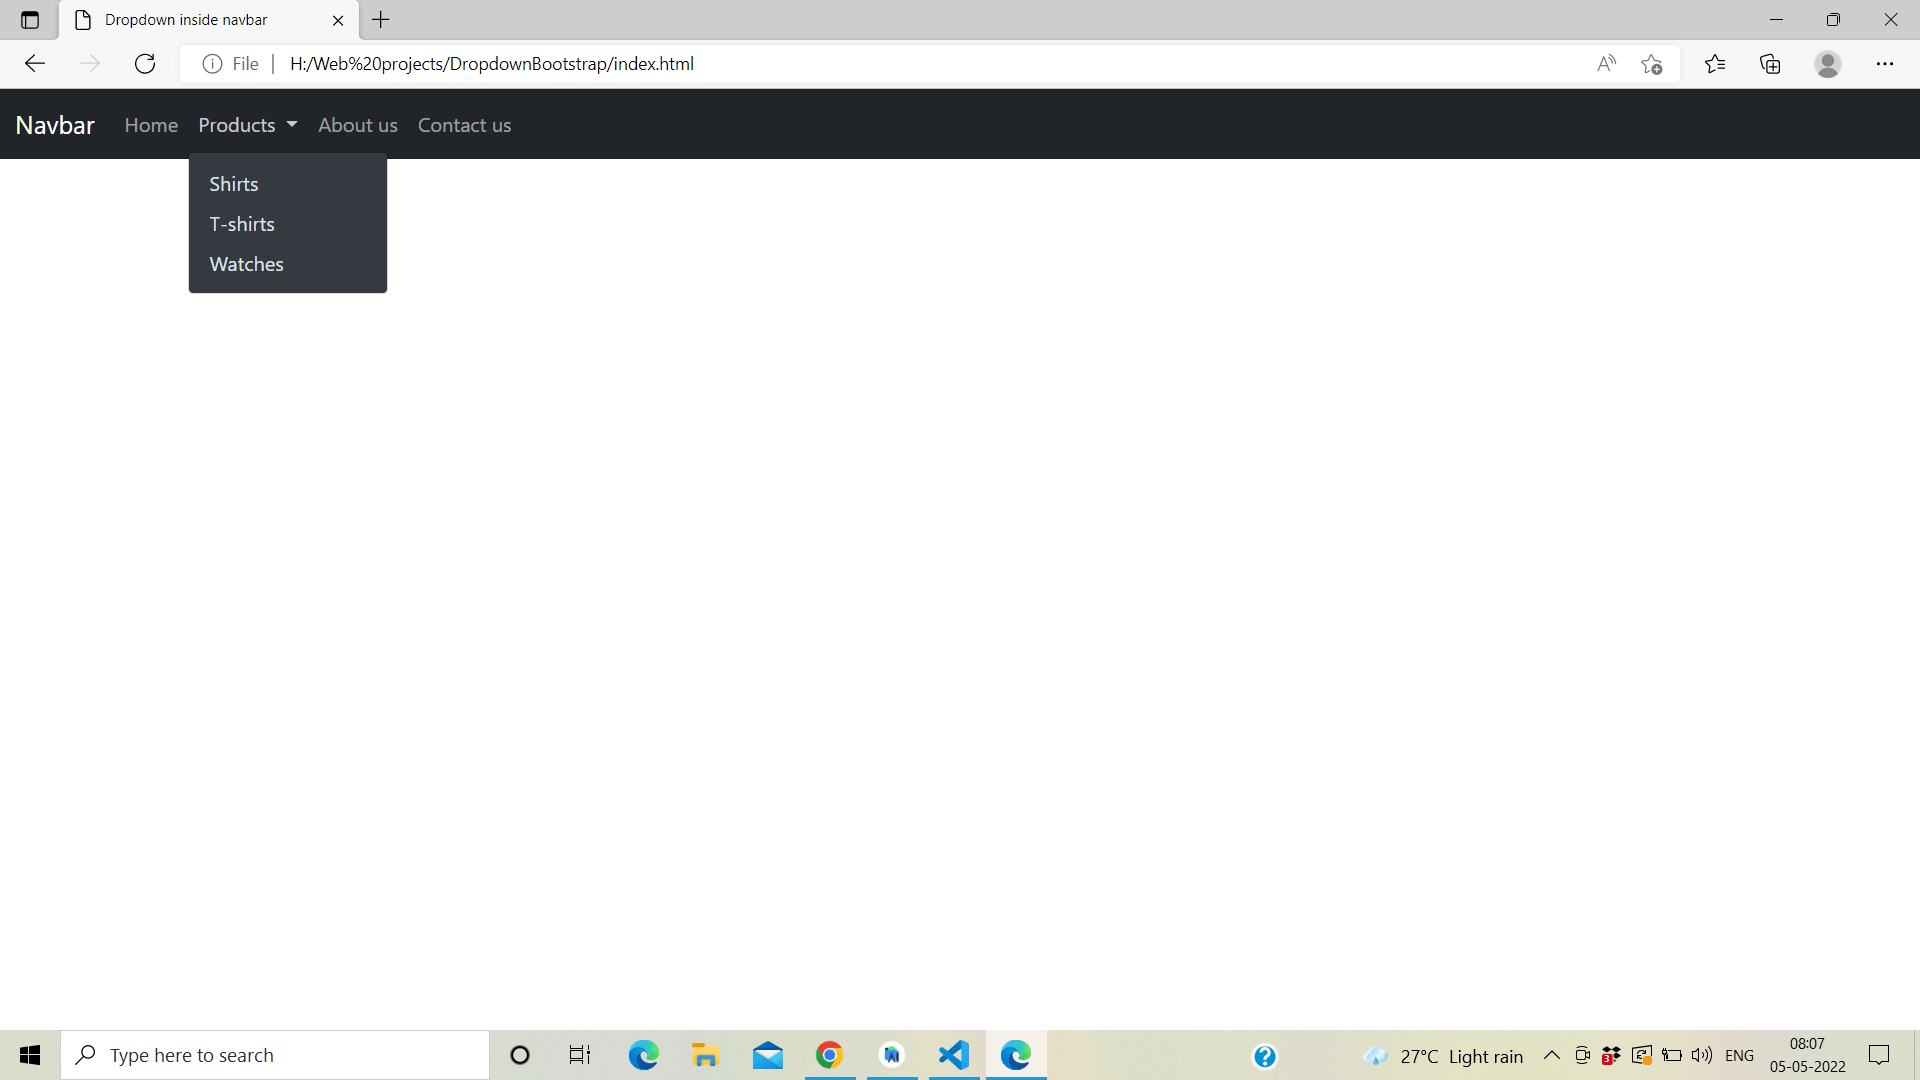This screenshot has height=1080, width=1920.
Task: Launch Visual Studio Code from the taskbar
Action: (x=954, y=1055)
